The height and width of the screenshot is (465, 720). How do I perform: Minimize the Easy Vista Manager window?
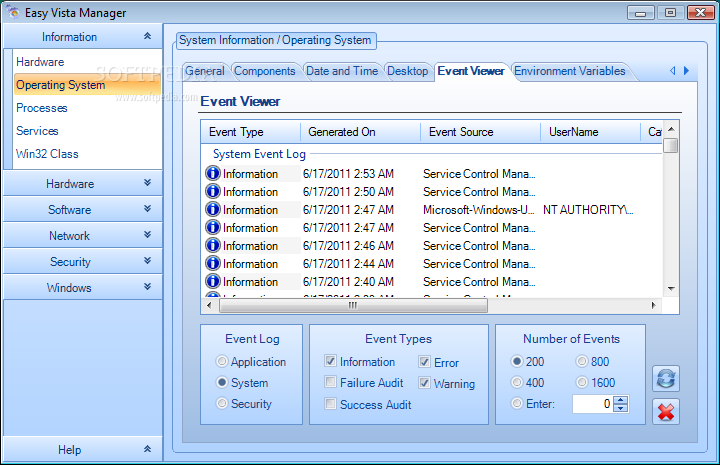641,13
